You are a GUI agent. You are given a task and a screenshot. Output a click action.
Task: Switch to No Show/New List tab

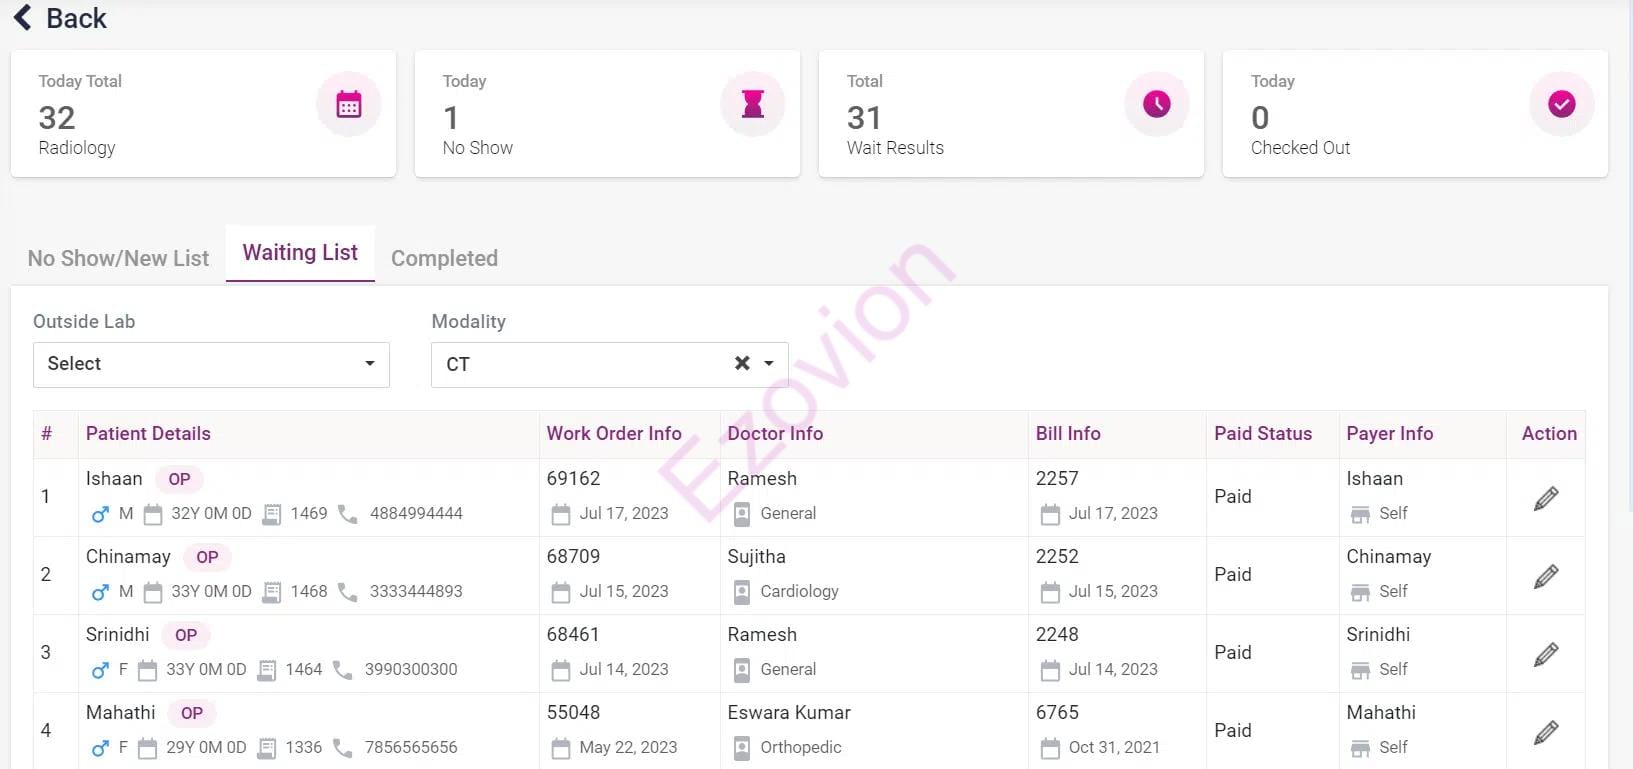click(x=118, y=258)
